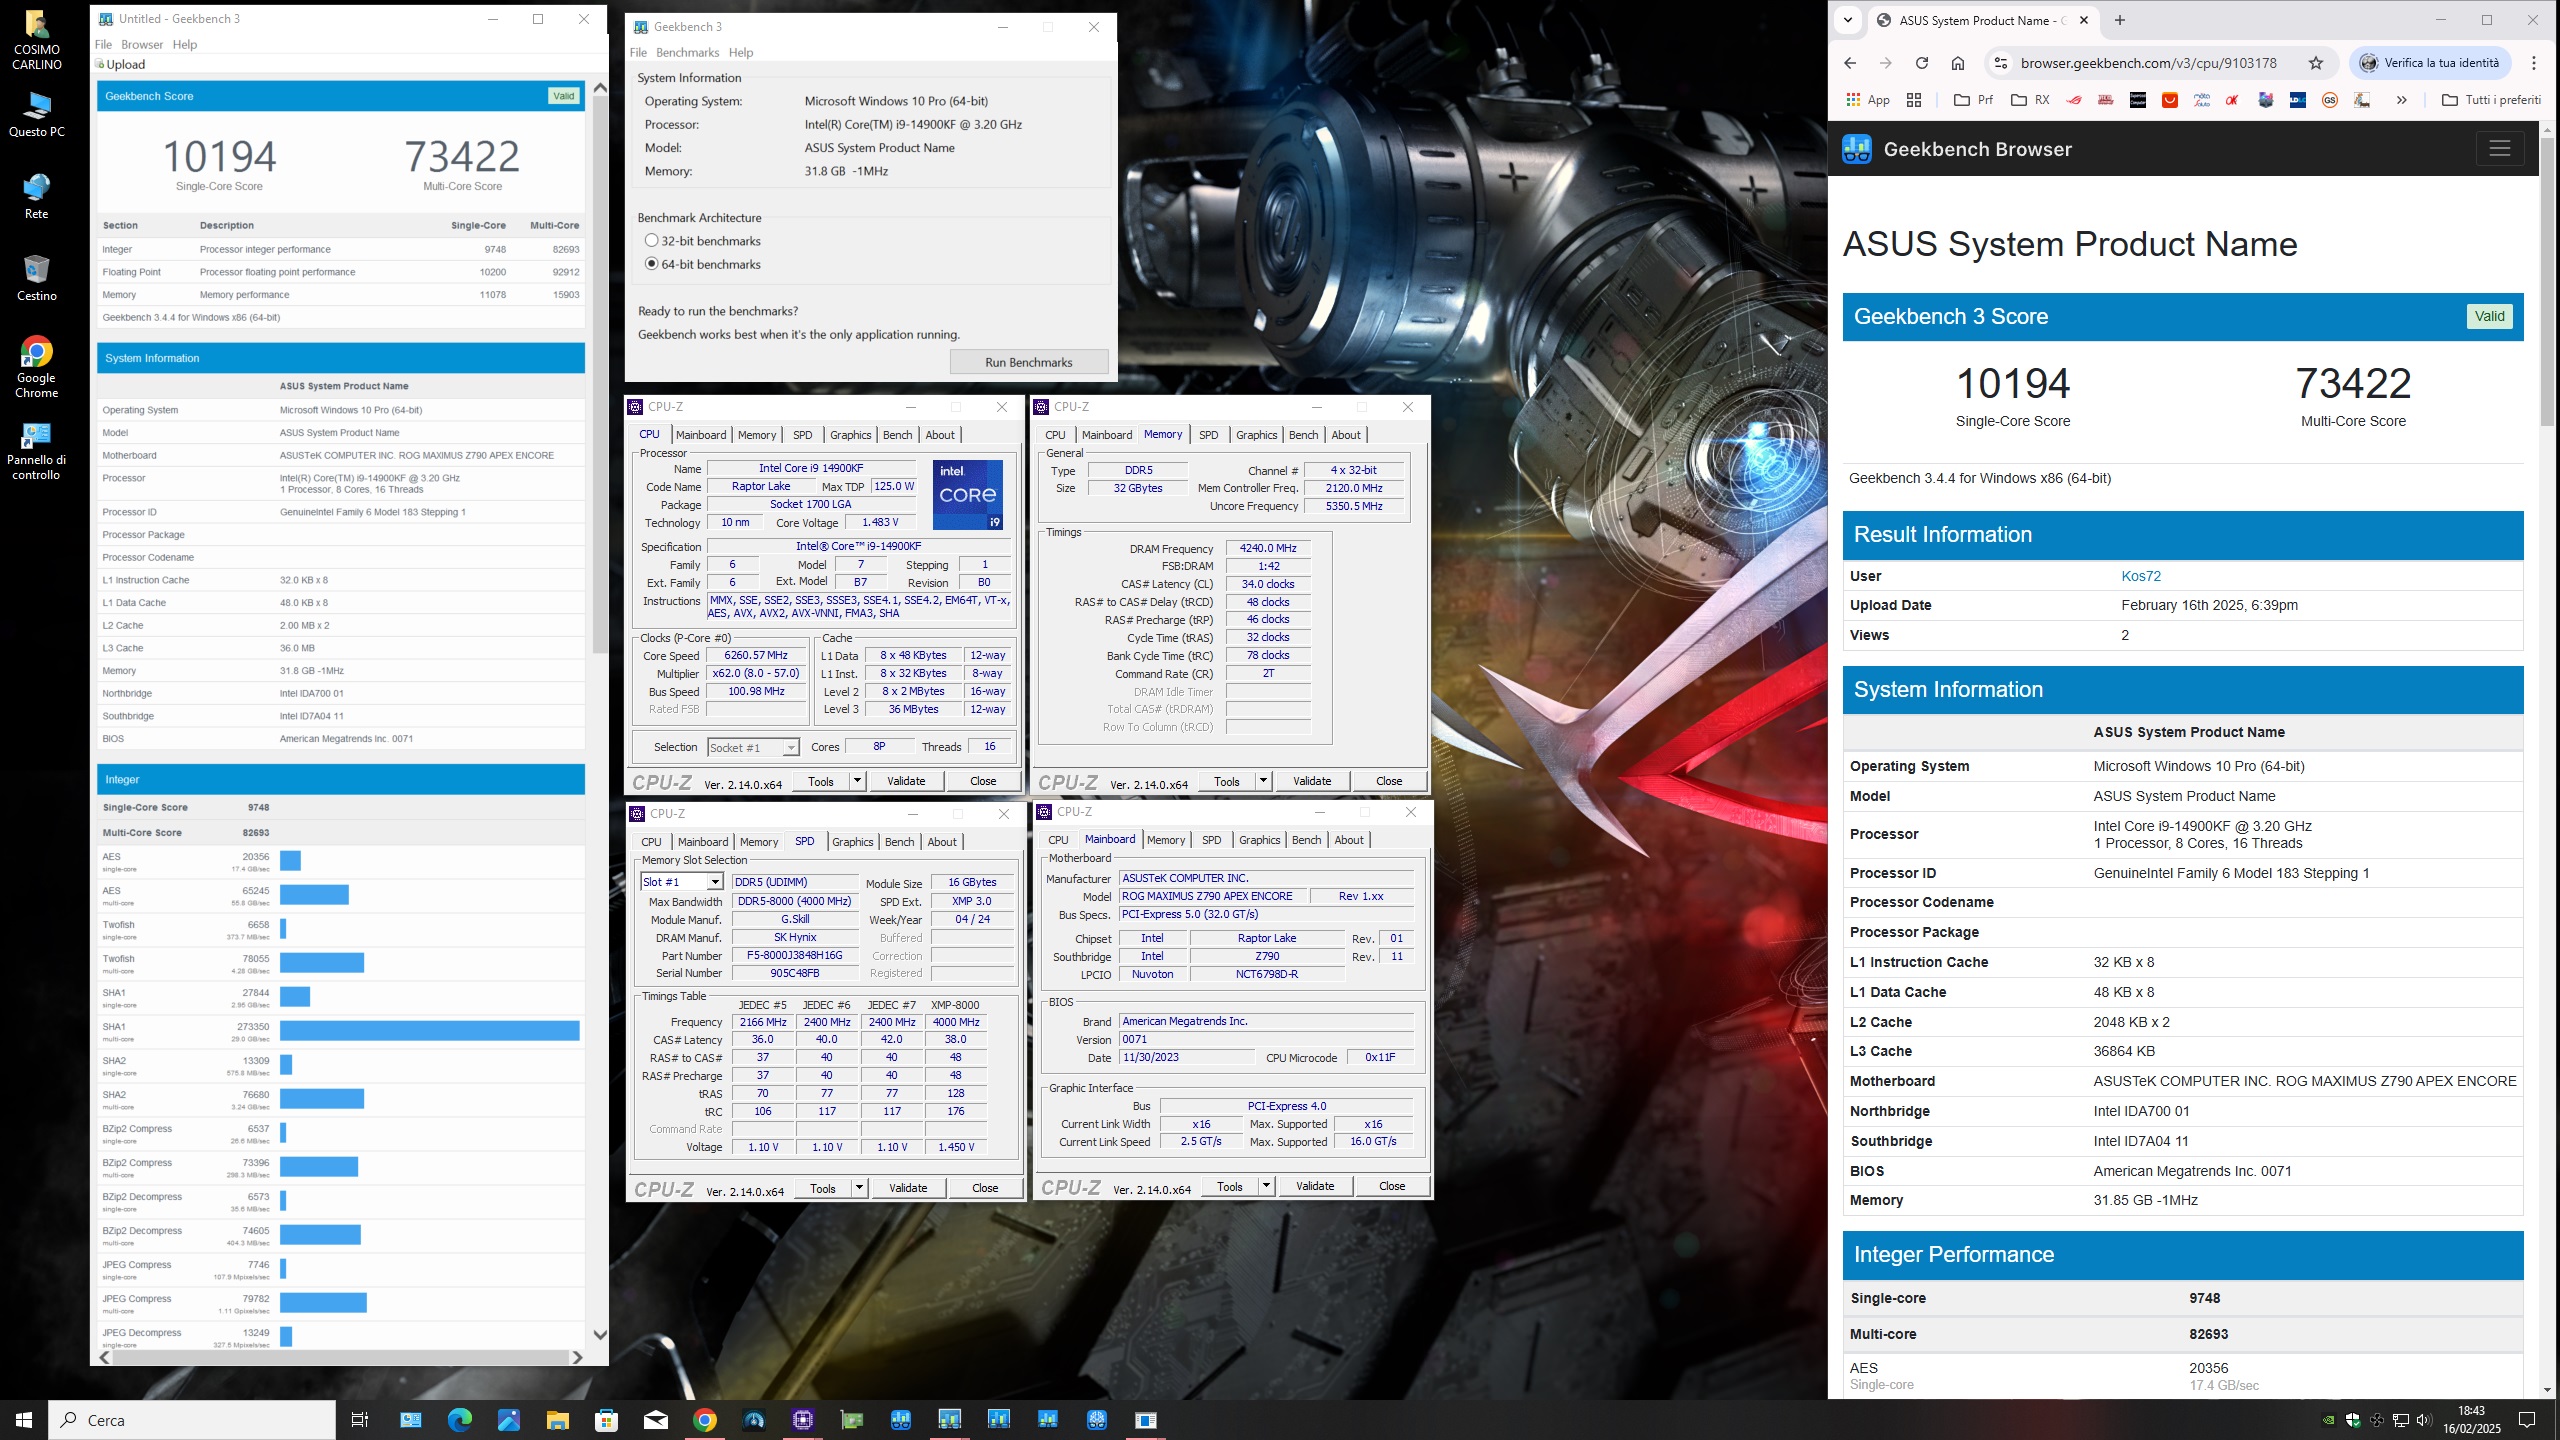
Task: Open the Benchmarks menu in Geekbench 3
Action: click(x=687, y=53)
